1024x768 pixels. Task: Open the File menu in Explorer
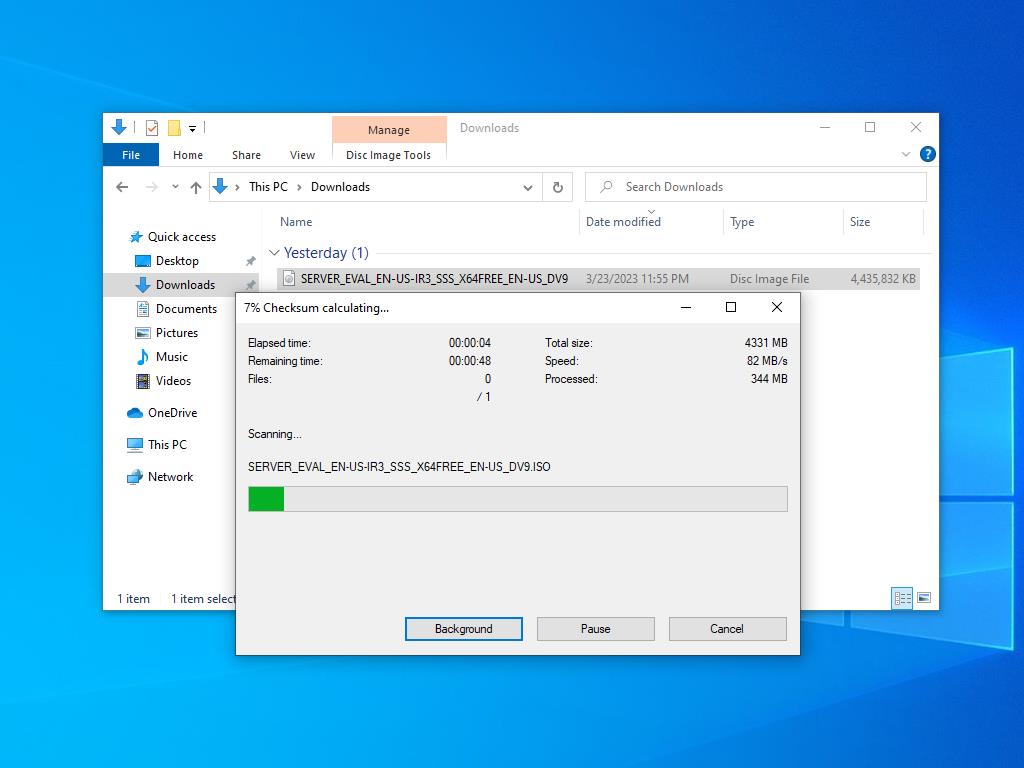tap(131, 155)
